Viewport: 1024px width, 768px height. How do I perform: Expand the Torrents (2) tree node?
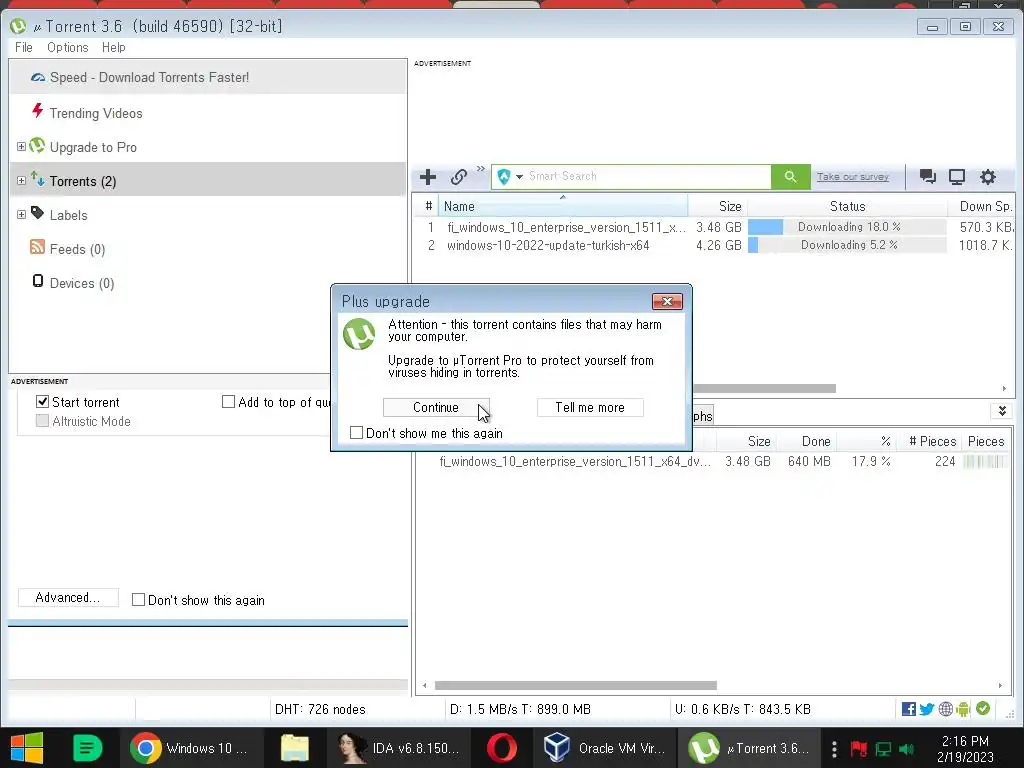(21, 180)
